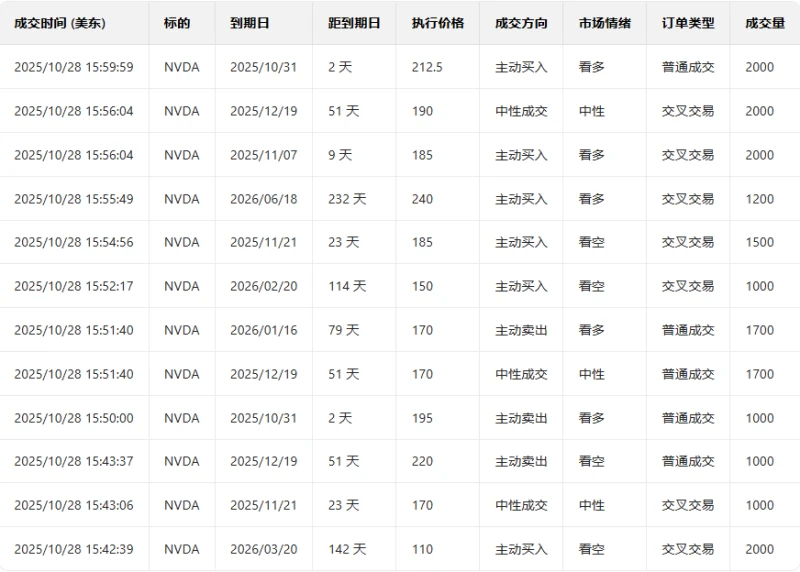Screen dimensions: 800x572
Task: Click the 212.5 strike price cell
Action: tap(427, 67)
